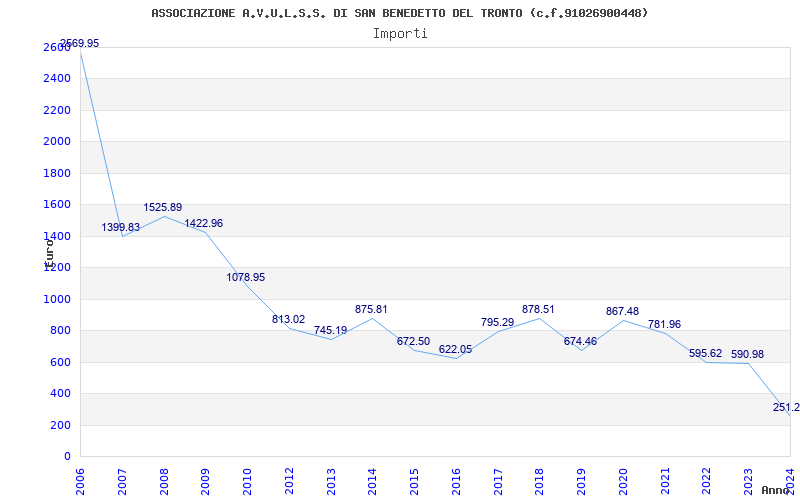This screenshot has height=500, width=800.
Task: Click the y-axis value 2400
Action: pyautogui.click(x=57, y=79)
